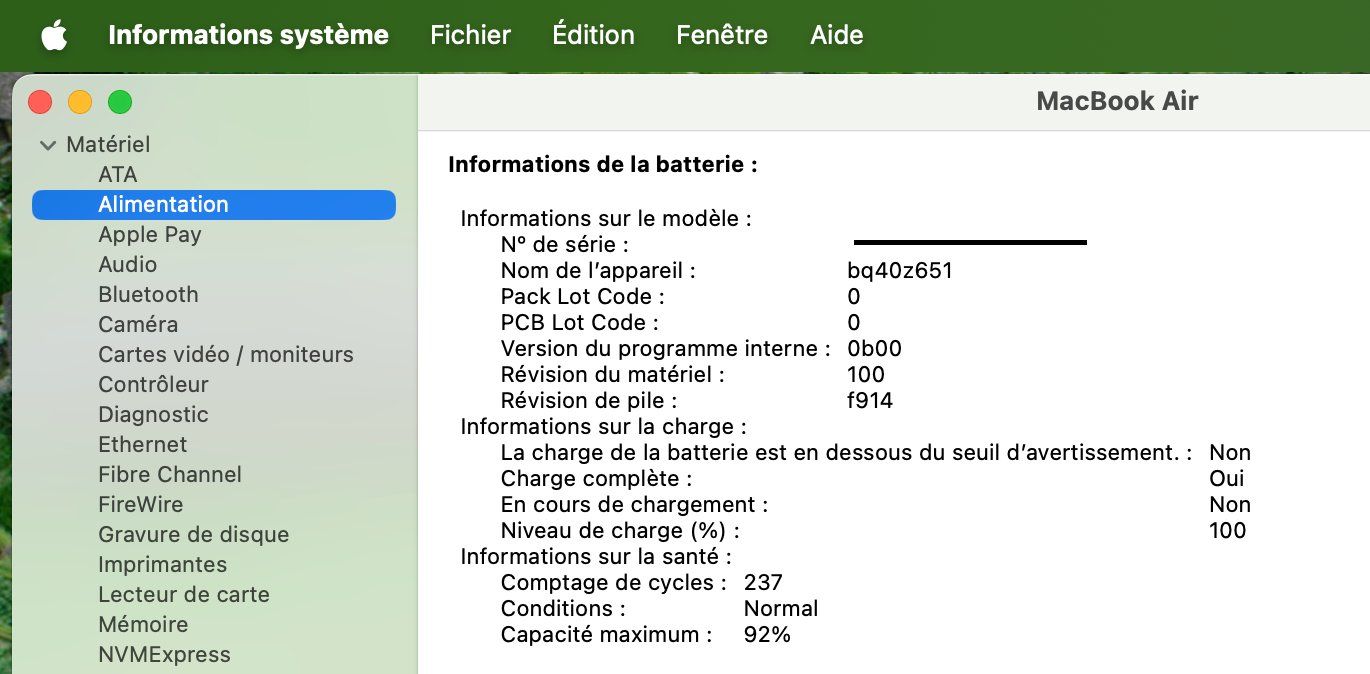Click the Révision de pile label
This screenshot has width=1370, height=674.
click(x=589, y=401)
